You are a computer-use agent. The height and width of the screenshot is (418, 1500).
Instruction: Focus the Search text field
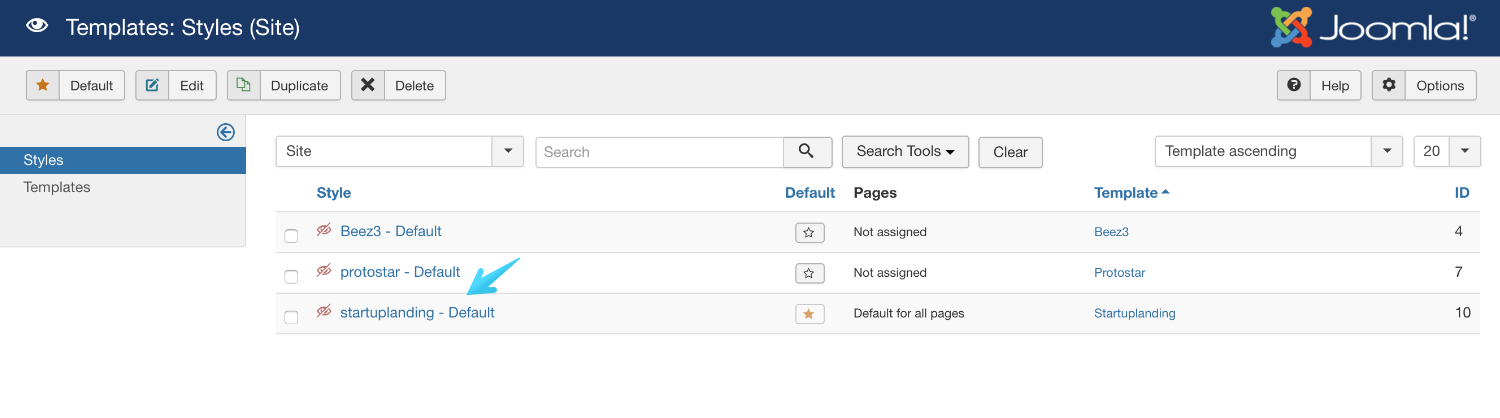tap(659, 152)
